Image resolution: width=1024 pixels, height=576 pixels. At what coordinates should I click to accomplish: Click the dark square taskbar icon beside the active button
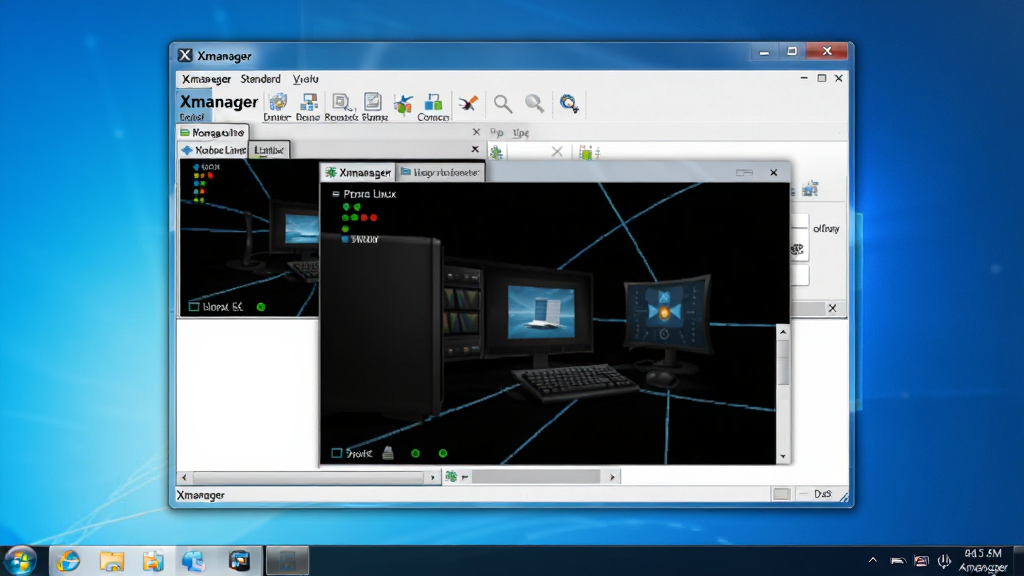click(240, 560)
